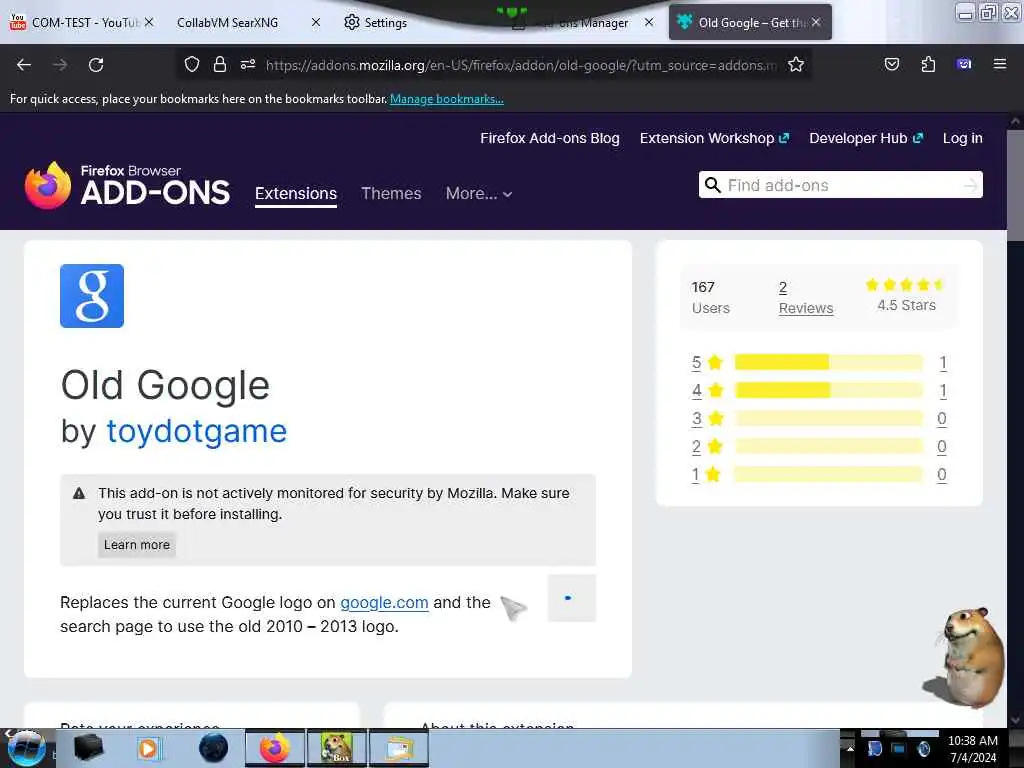Open the Firefox Add-ons Blog link
This screenshot has height=768, width=1024.
coord(550,138)
